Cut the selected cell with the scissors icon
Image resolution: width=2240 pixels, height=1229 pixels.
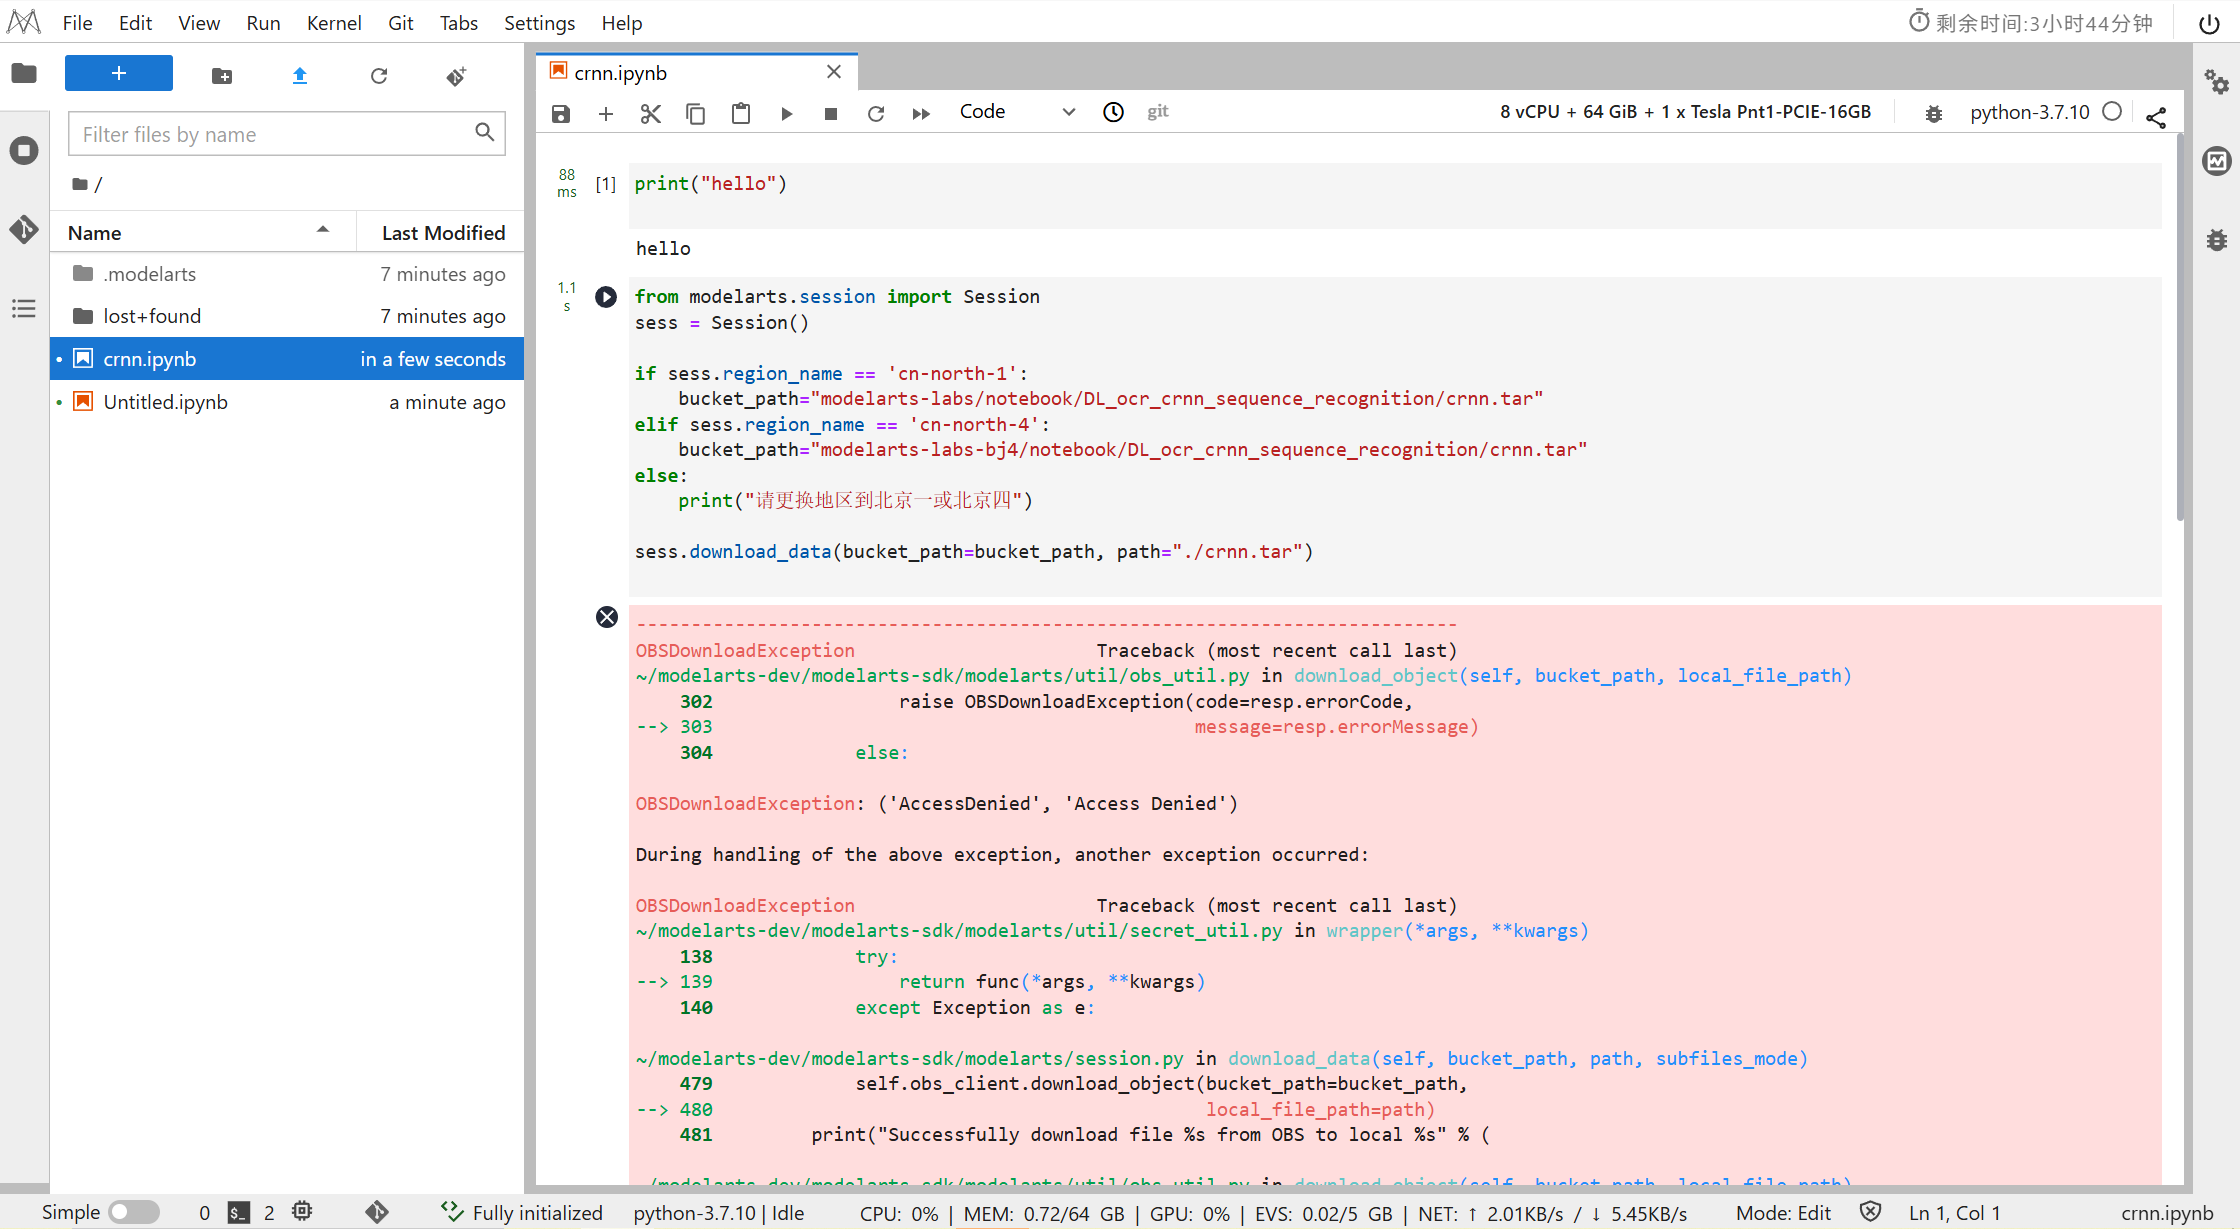point(651,114)
